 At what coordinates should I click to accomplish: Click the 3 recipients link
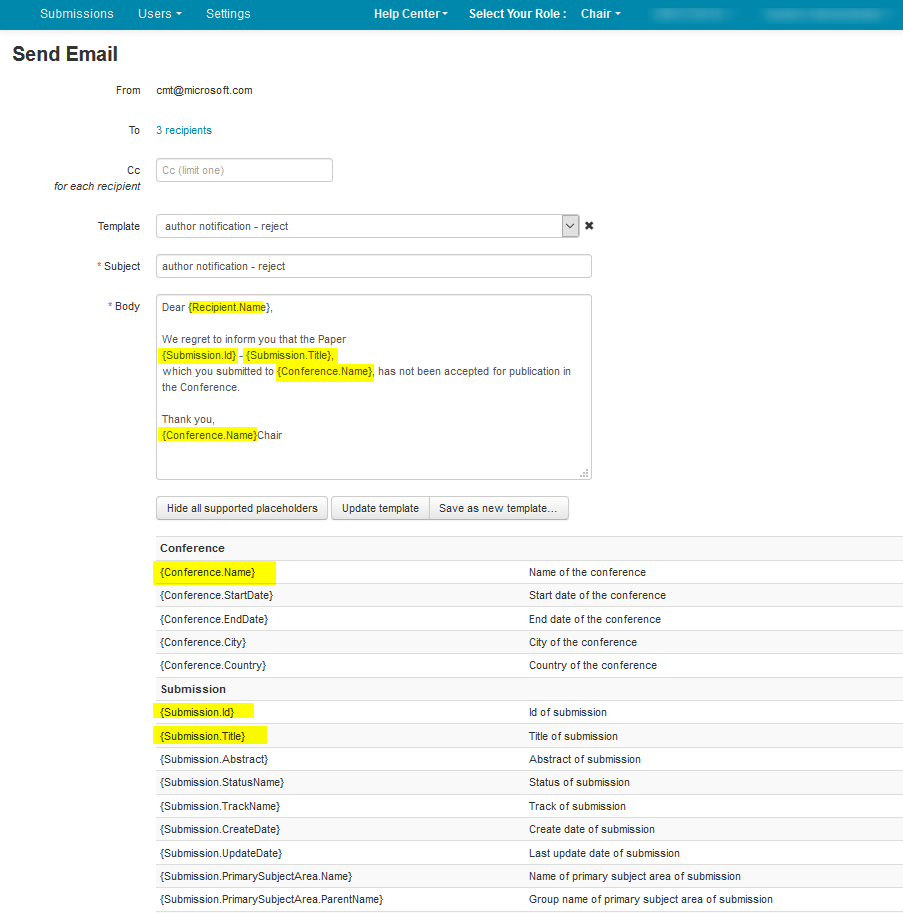184,130
